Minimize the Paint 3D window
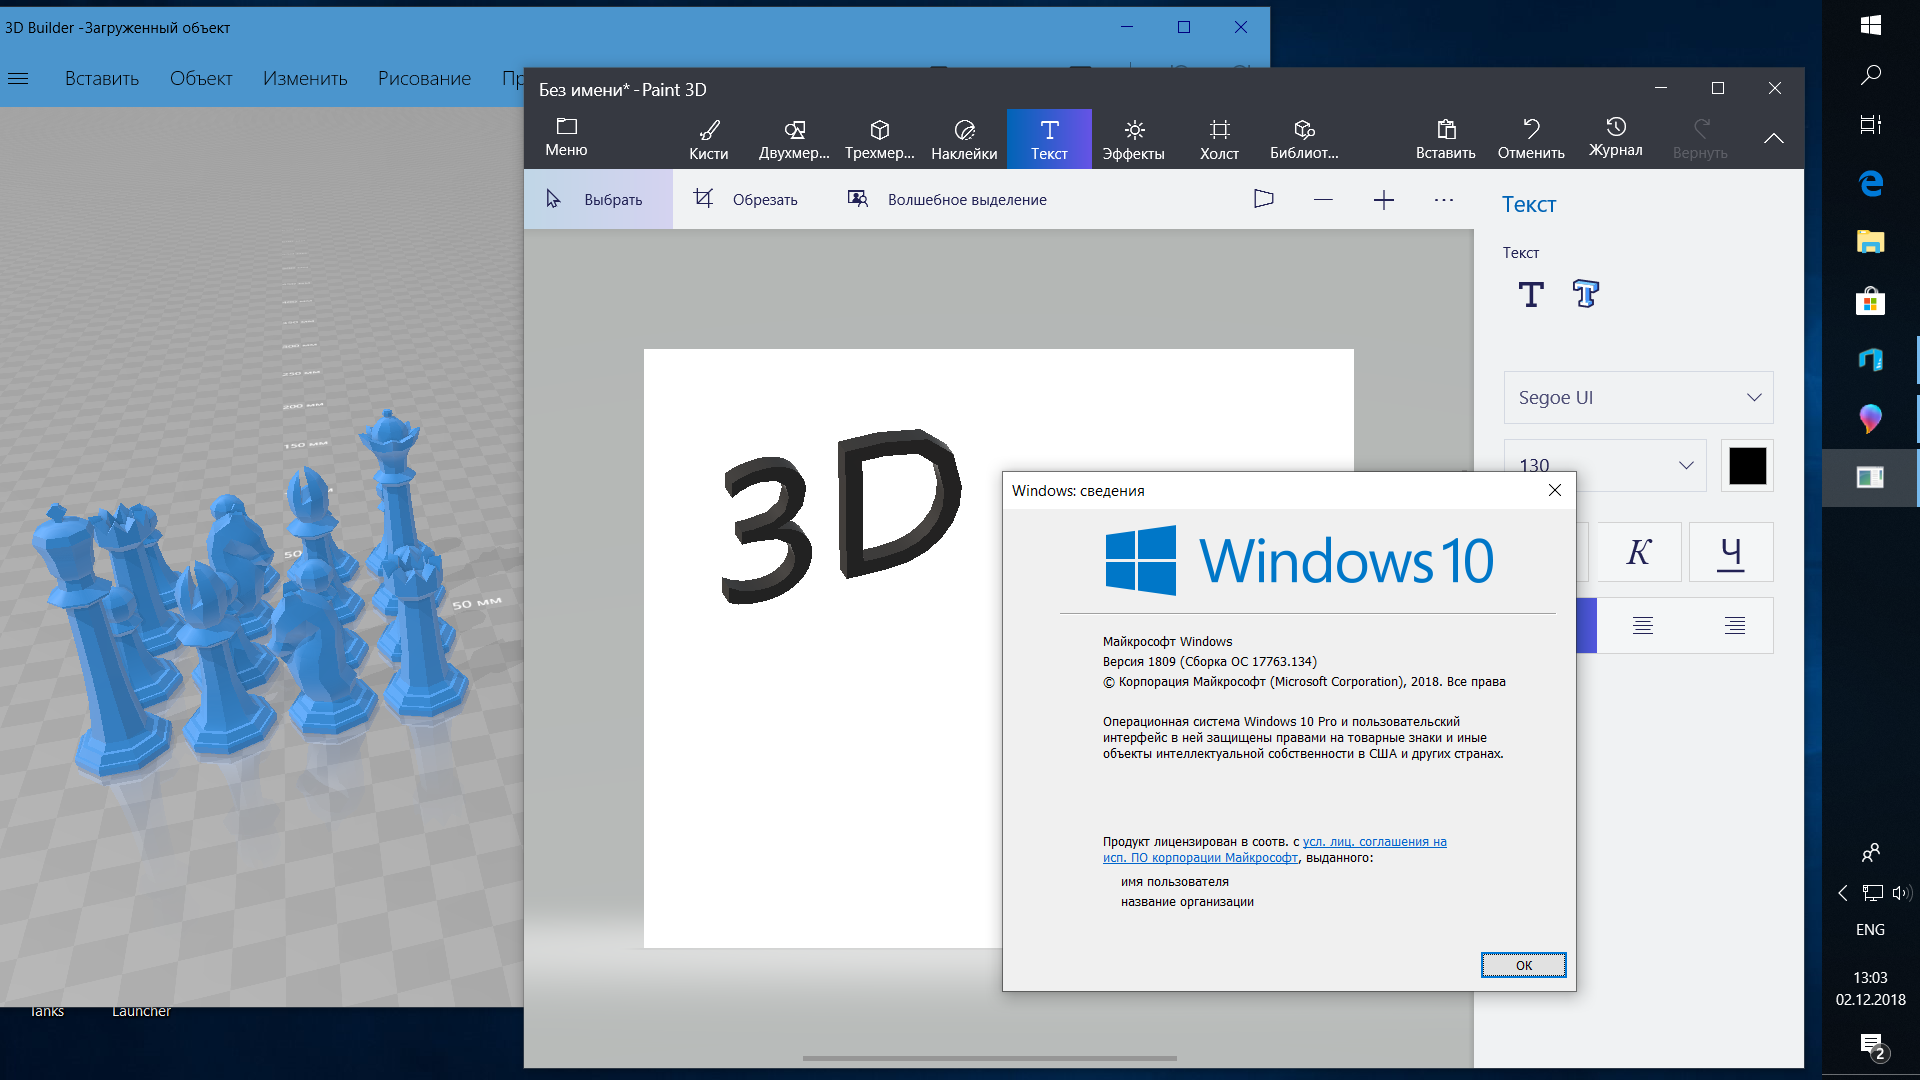 1661,88
